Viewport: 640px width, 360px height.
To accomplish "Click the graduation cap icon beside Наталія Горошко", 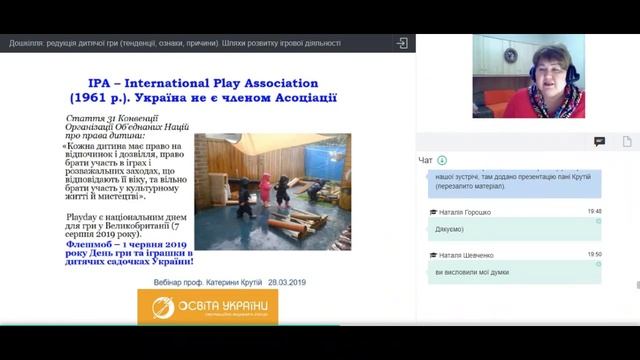I will pos(433,212).
